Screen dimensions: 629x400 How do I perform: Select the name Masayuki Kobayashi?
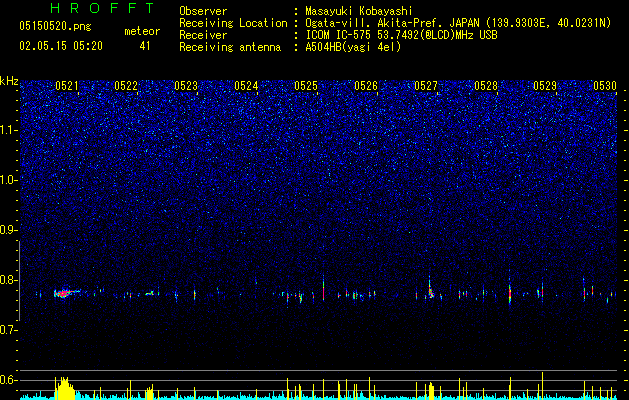(359, 11)
